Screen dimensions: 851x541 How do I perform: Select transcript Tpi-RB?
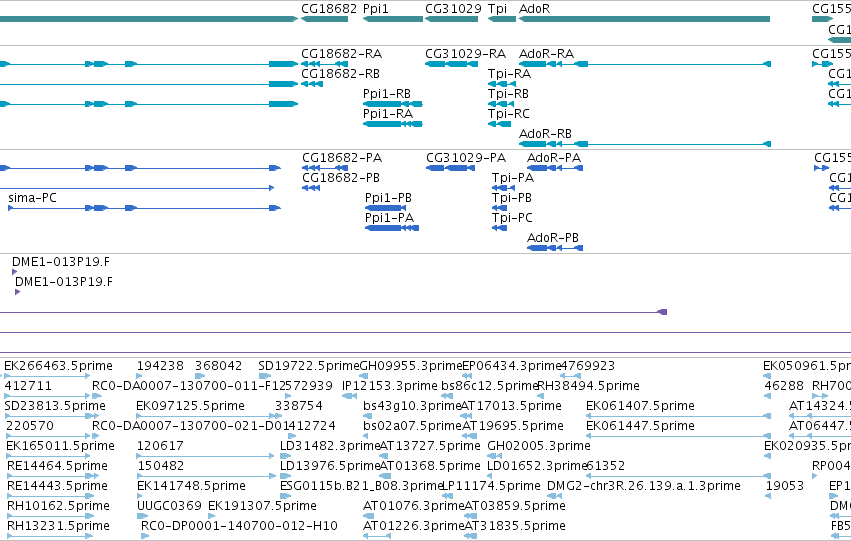point(501,104)
